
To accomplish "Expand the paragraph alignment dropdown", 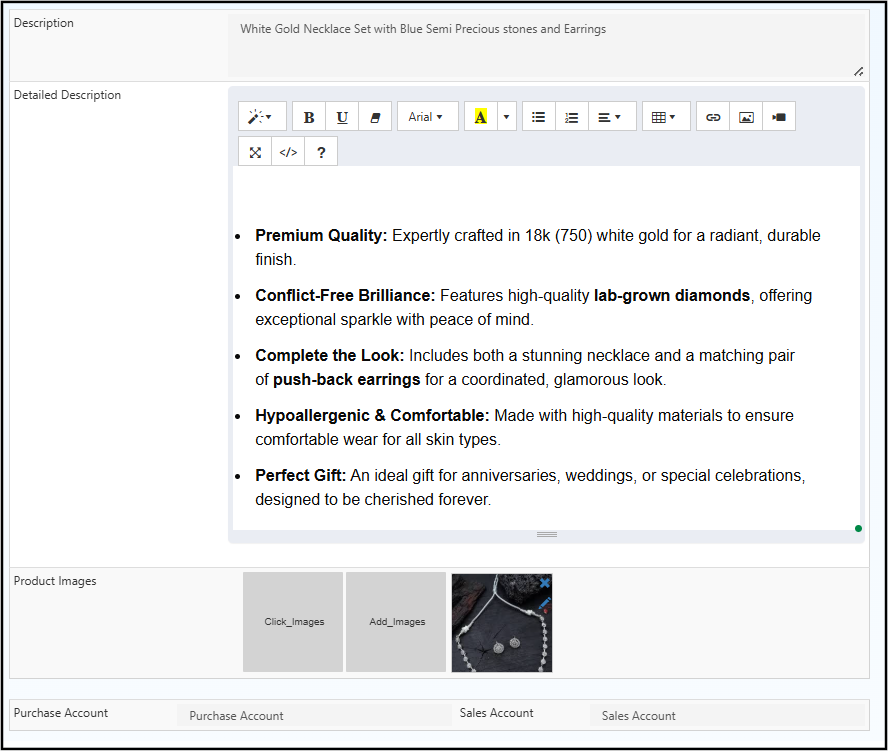I will tap(611, 117).
